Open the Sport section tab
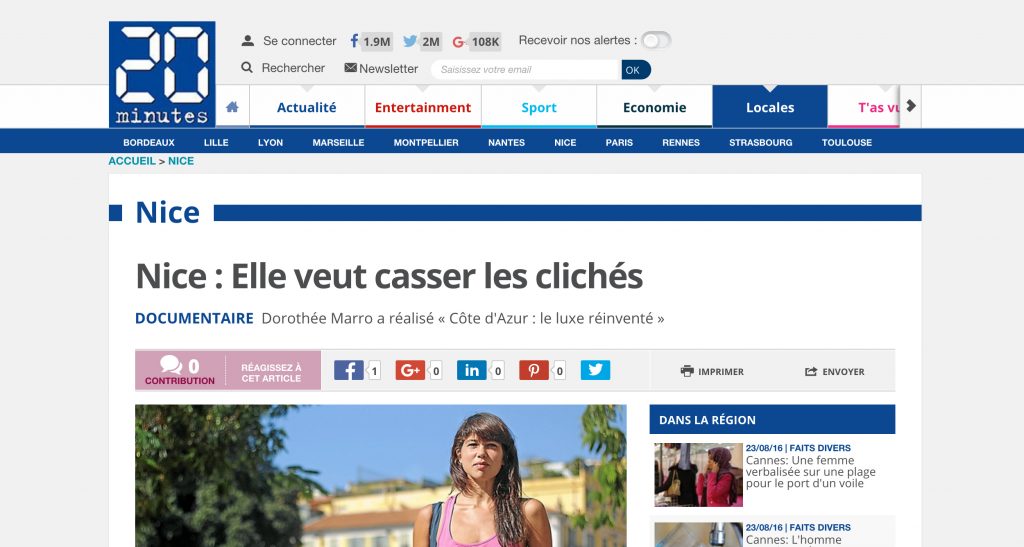Screen dimensions: 1024x547 click(x=539, y=107)
